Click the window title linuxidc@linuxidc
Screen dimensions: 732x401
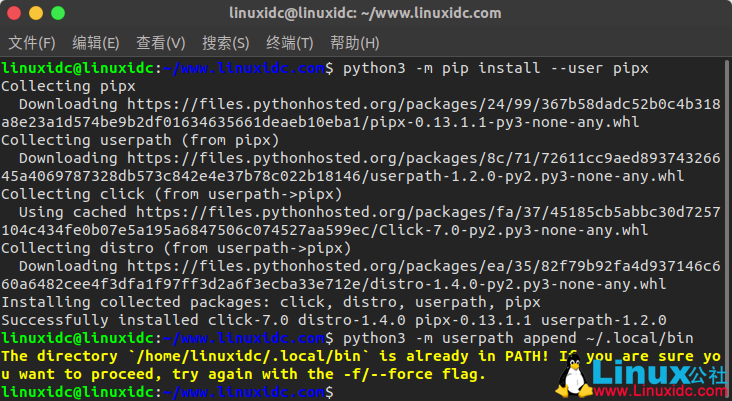pos(365,13)
